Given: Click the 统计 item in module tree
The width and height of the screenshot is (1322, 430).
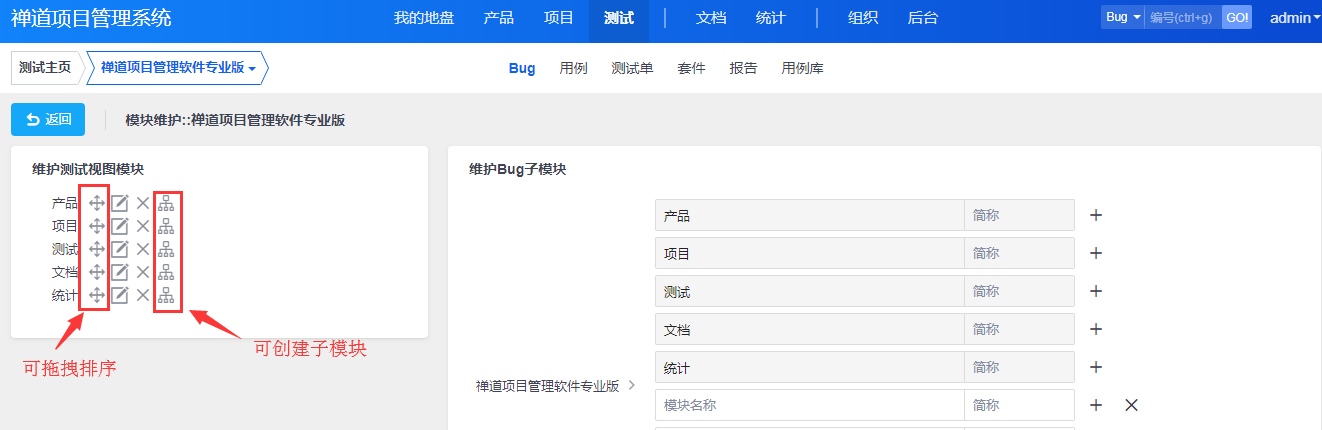Looking at the screenshot, I should pyautogui.click(x=64, y=295).
